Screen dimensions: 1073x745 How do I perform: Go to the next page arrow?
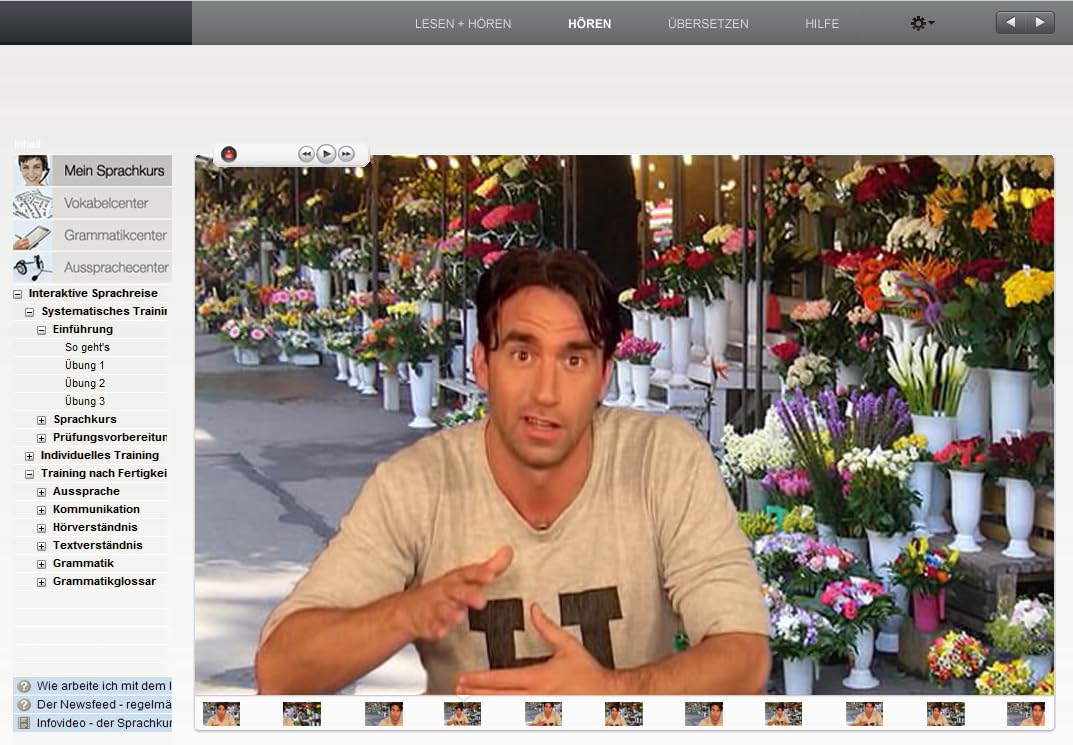pos(1039,23)
